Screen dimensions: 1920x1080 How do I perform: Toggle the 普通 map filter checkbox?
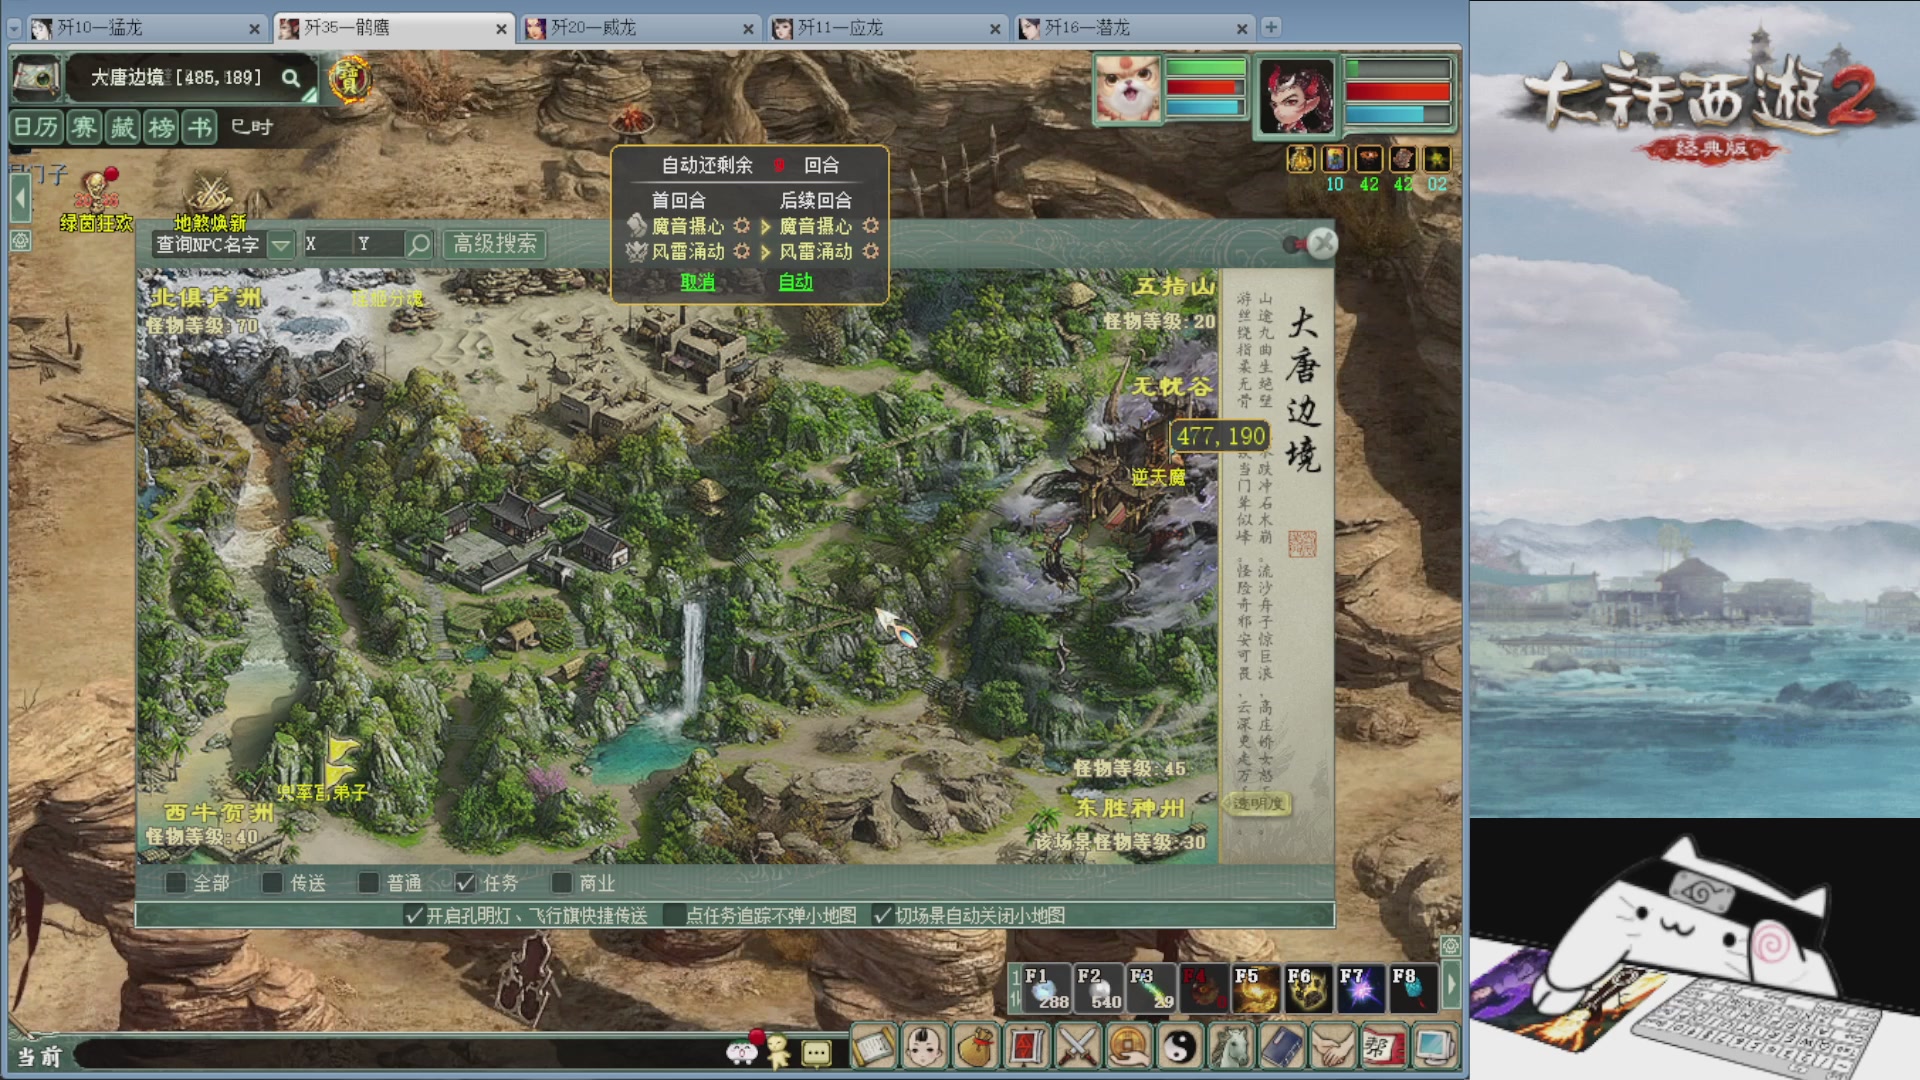point(369,883)
